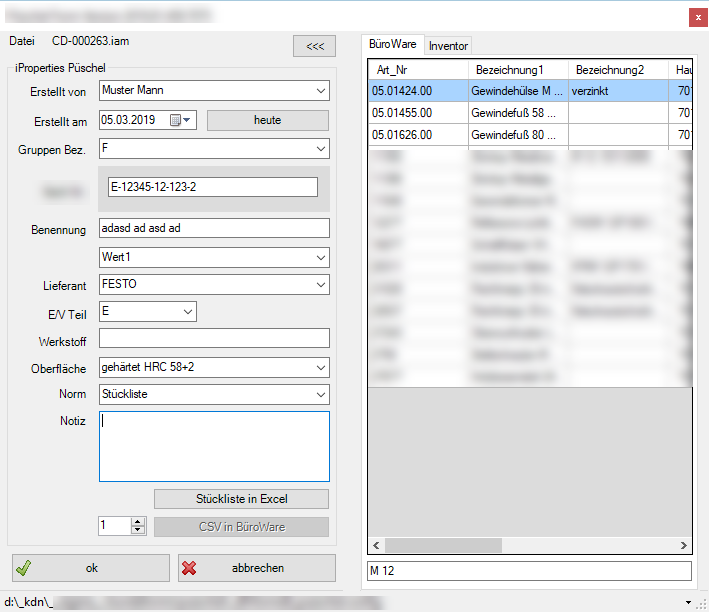The height and width of the screenshot is (612, 709).
Task: Sort by Bezeichnung1 column header
Action: (518, 70)
